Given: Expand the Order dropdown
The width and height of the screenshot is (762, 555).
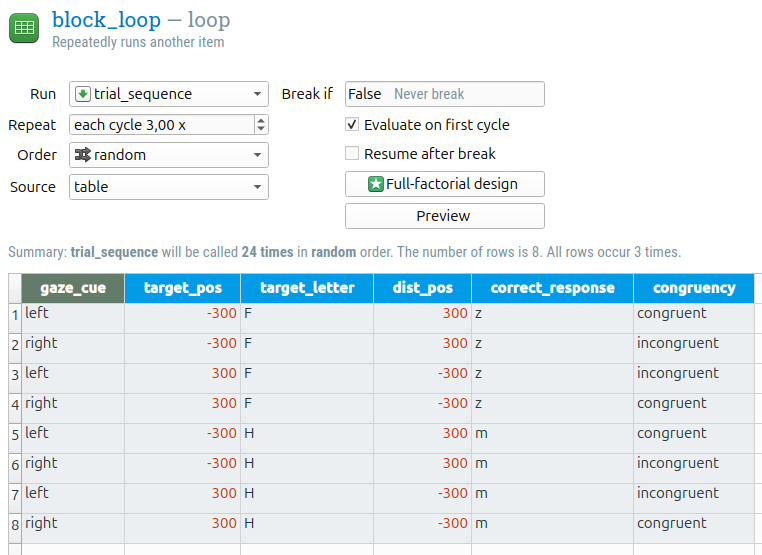Looking at the screenshot, I should [x=169, y=155].
